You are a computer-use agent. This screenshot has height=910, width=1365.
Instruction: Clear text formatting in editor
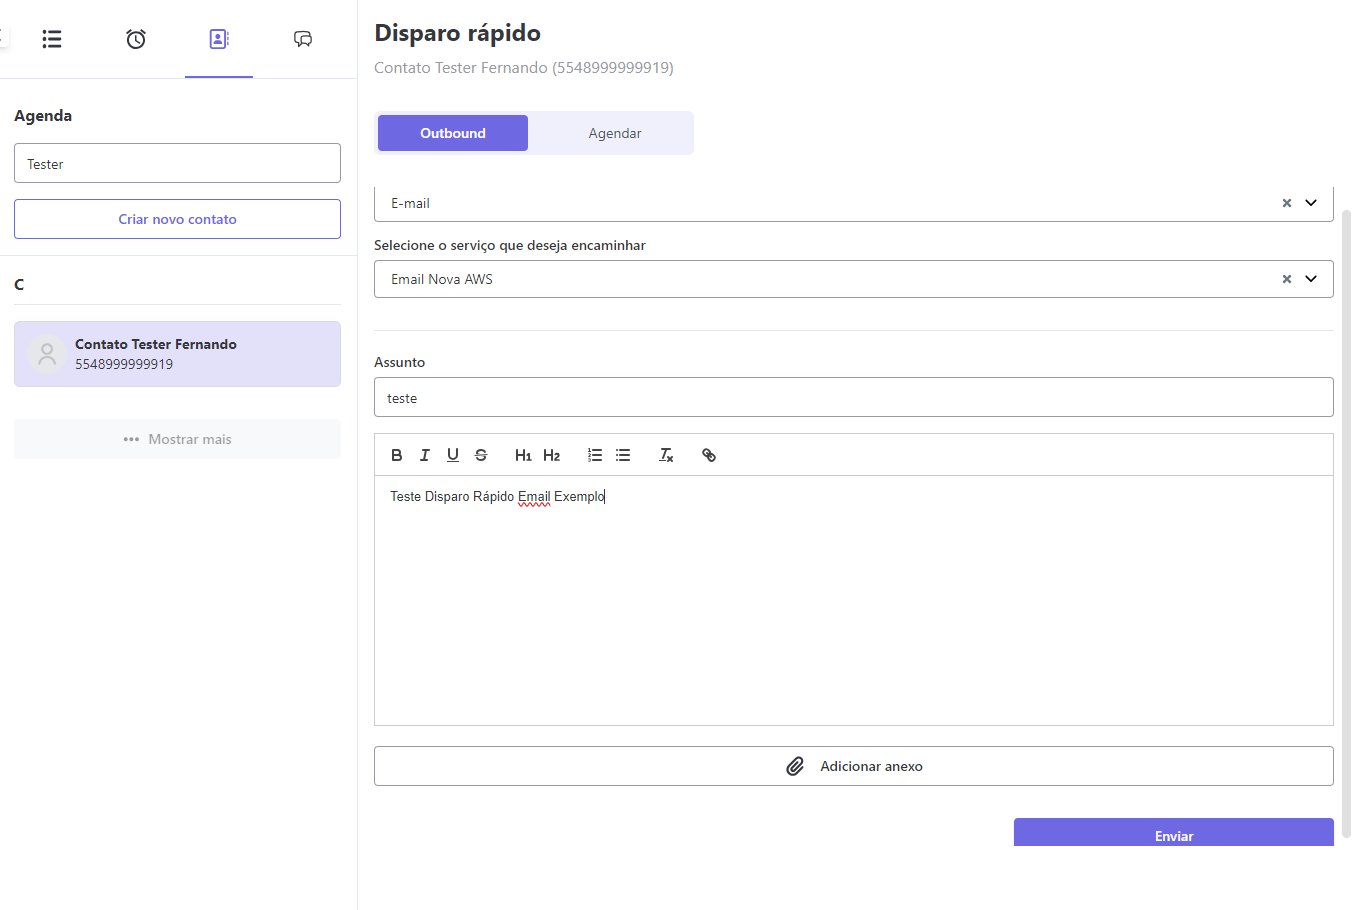coord(666,455)
